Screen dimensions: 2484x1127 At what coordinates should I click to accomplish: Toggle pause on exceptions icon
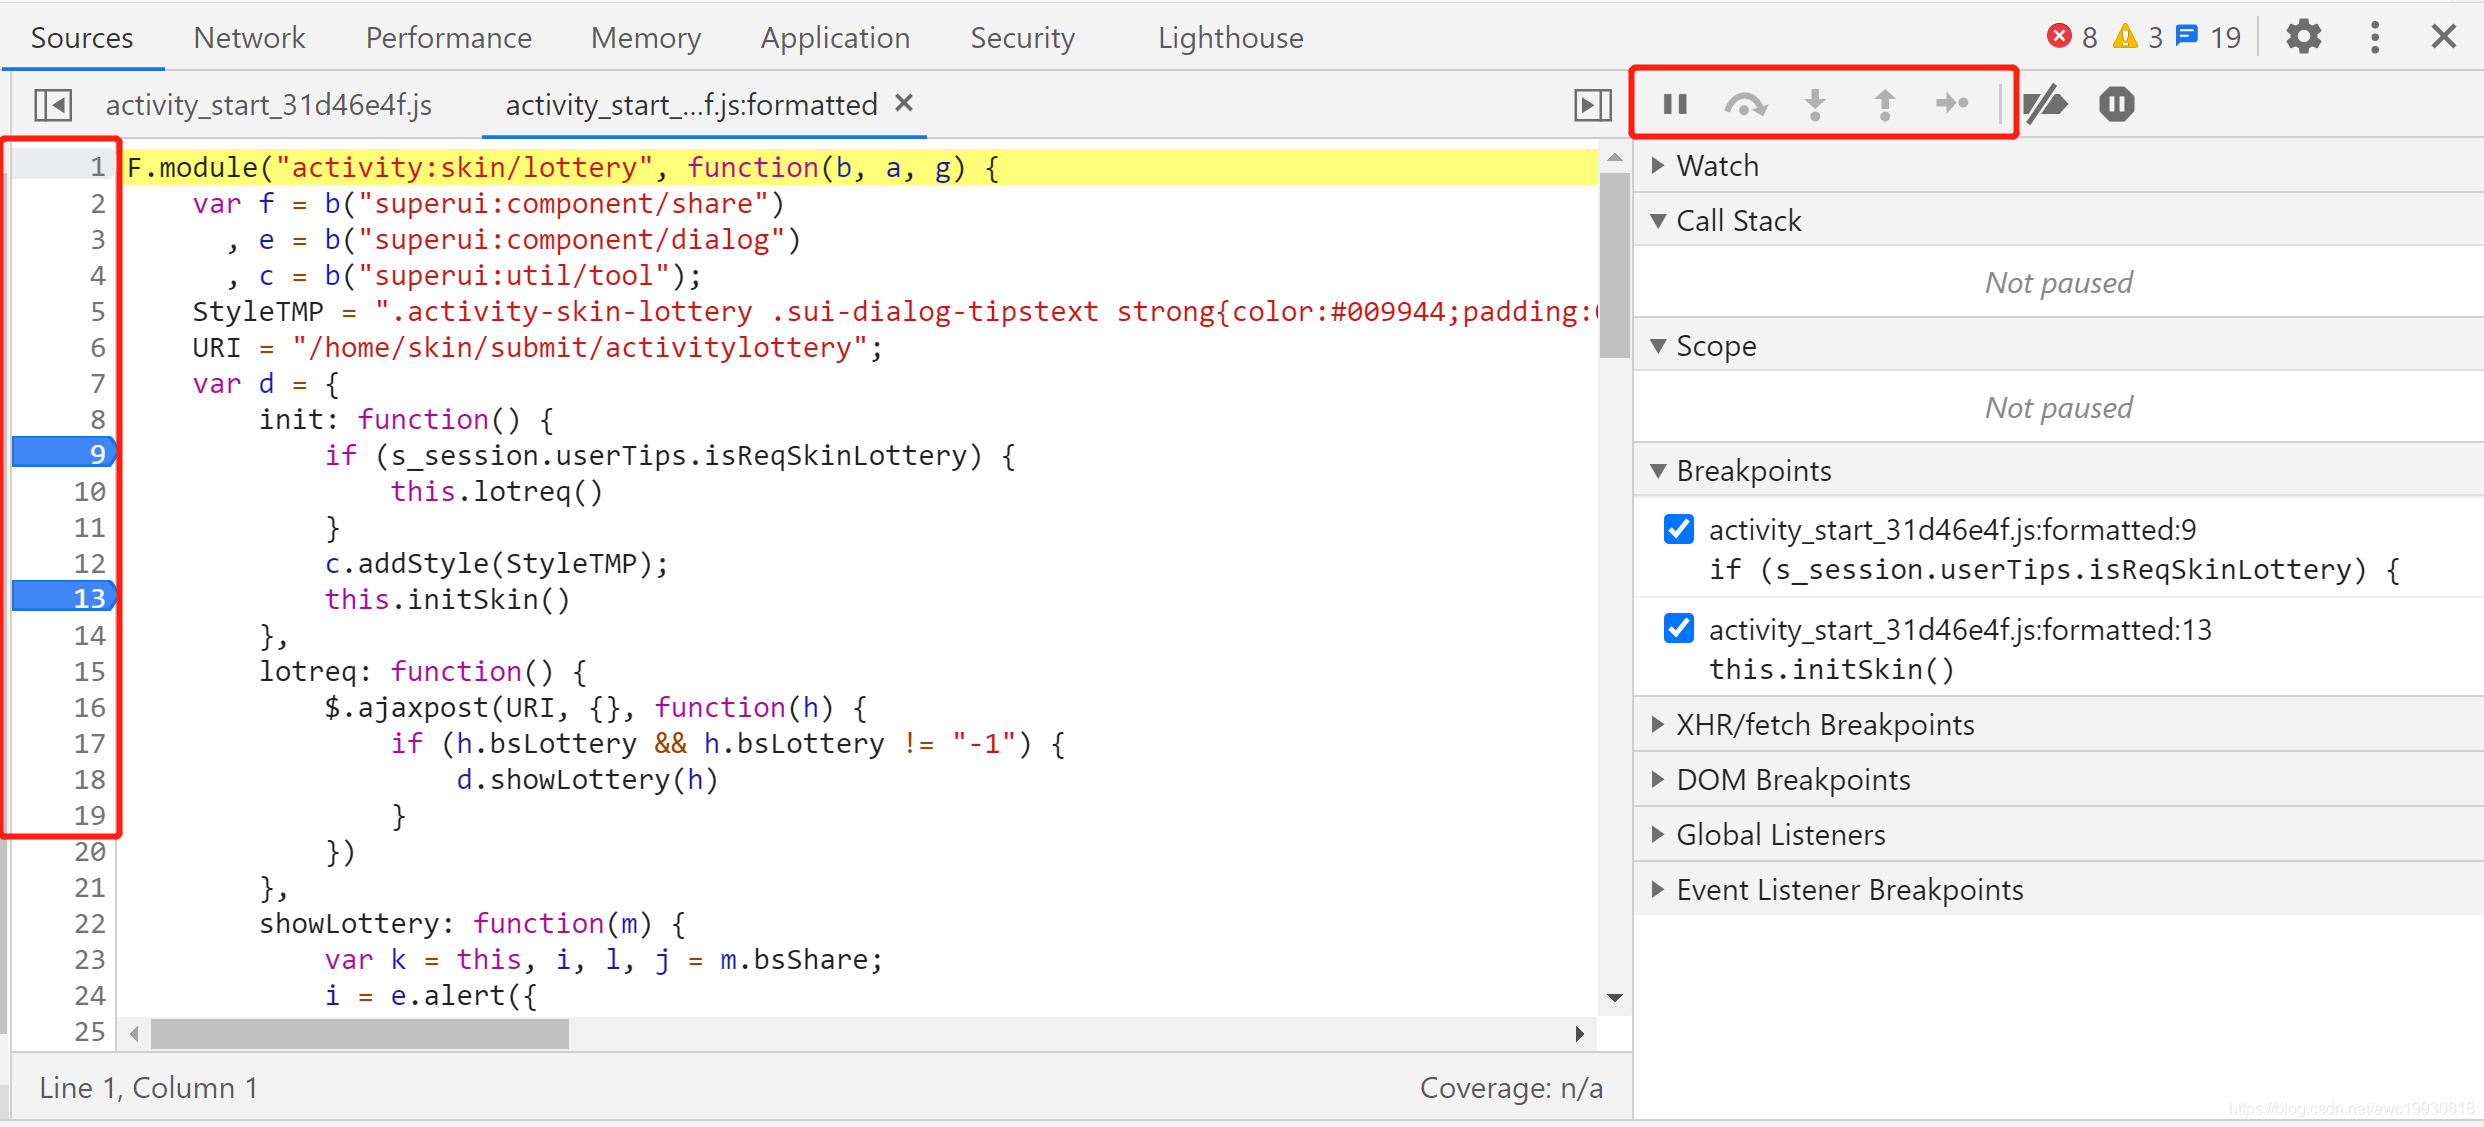point(2116,104)
